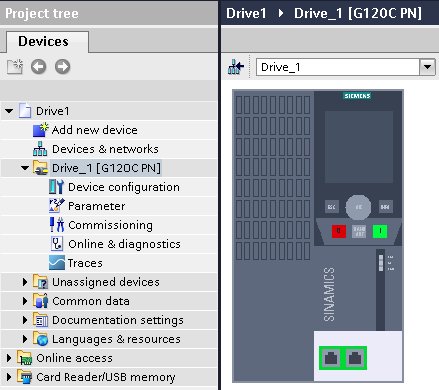Image resolution: width=439 pixels, height=390 pixels.
Task: Click the Unassigned devices folder icon
Action: point(40,282)
